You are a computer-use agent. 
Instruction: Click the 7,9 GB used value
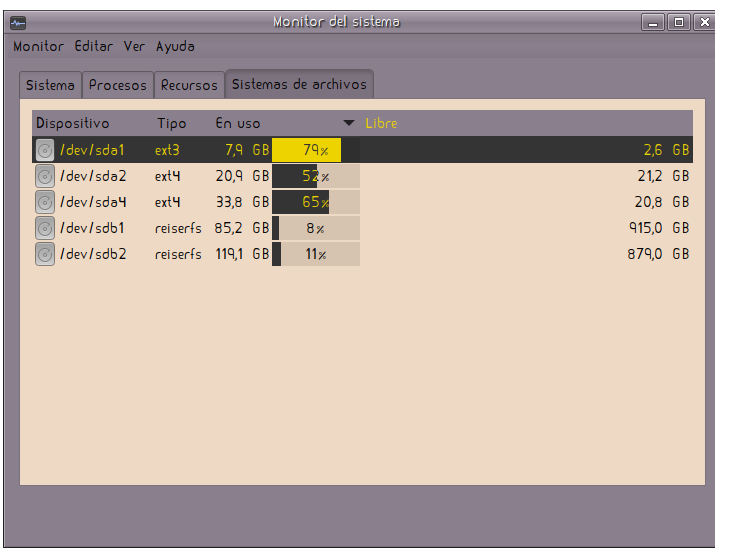pyautogui.click(x=247, y=150)
